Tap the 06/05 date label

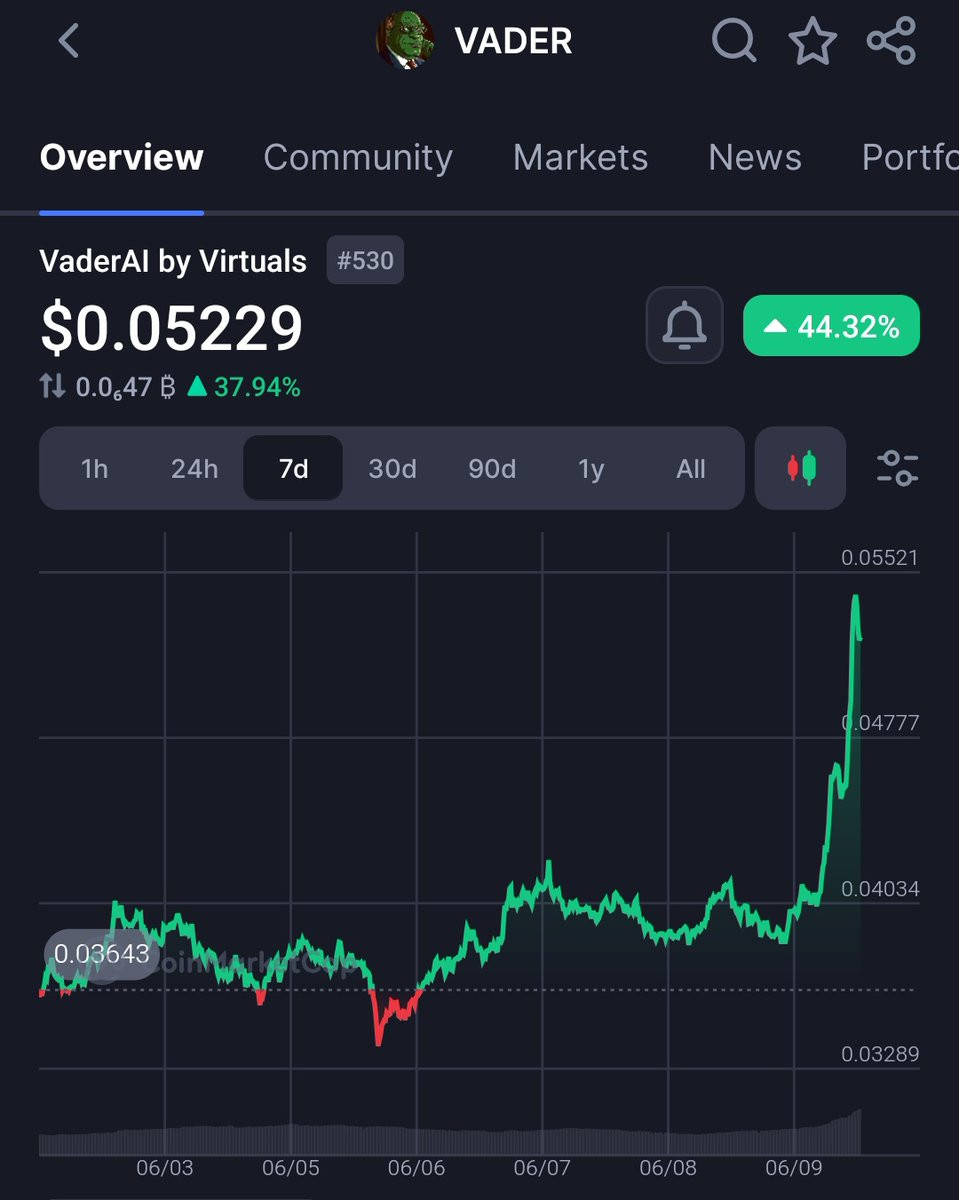point(291,1167)
